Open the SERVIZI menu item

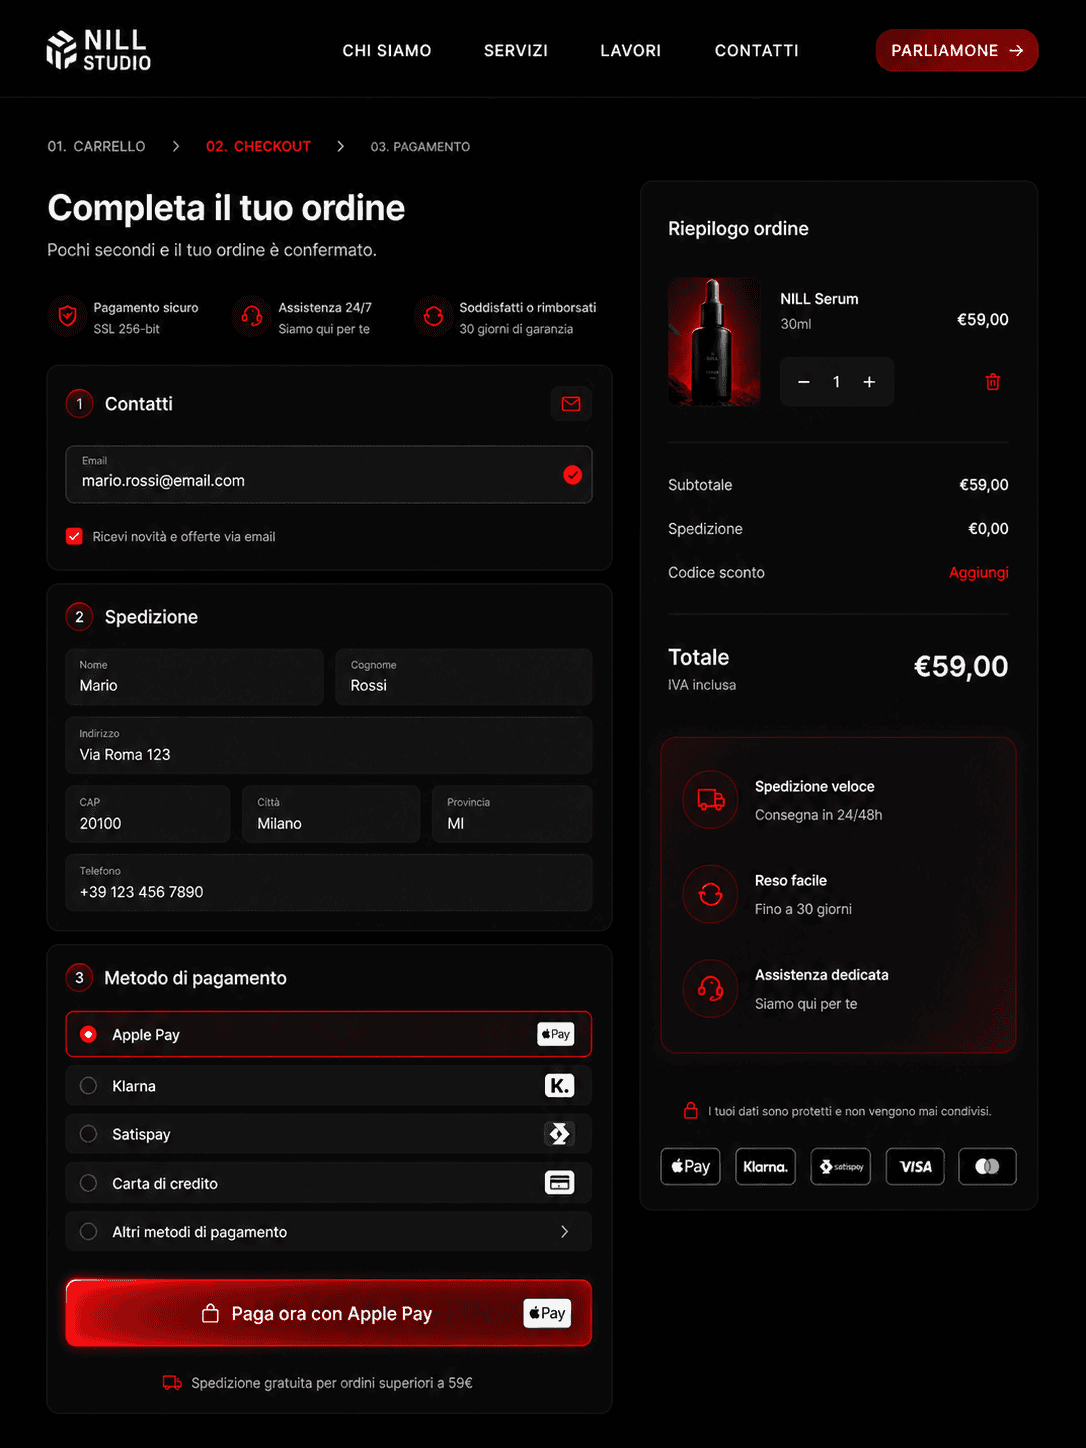(516, 51)
